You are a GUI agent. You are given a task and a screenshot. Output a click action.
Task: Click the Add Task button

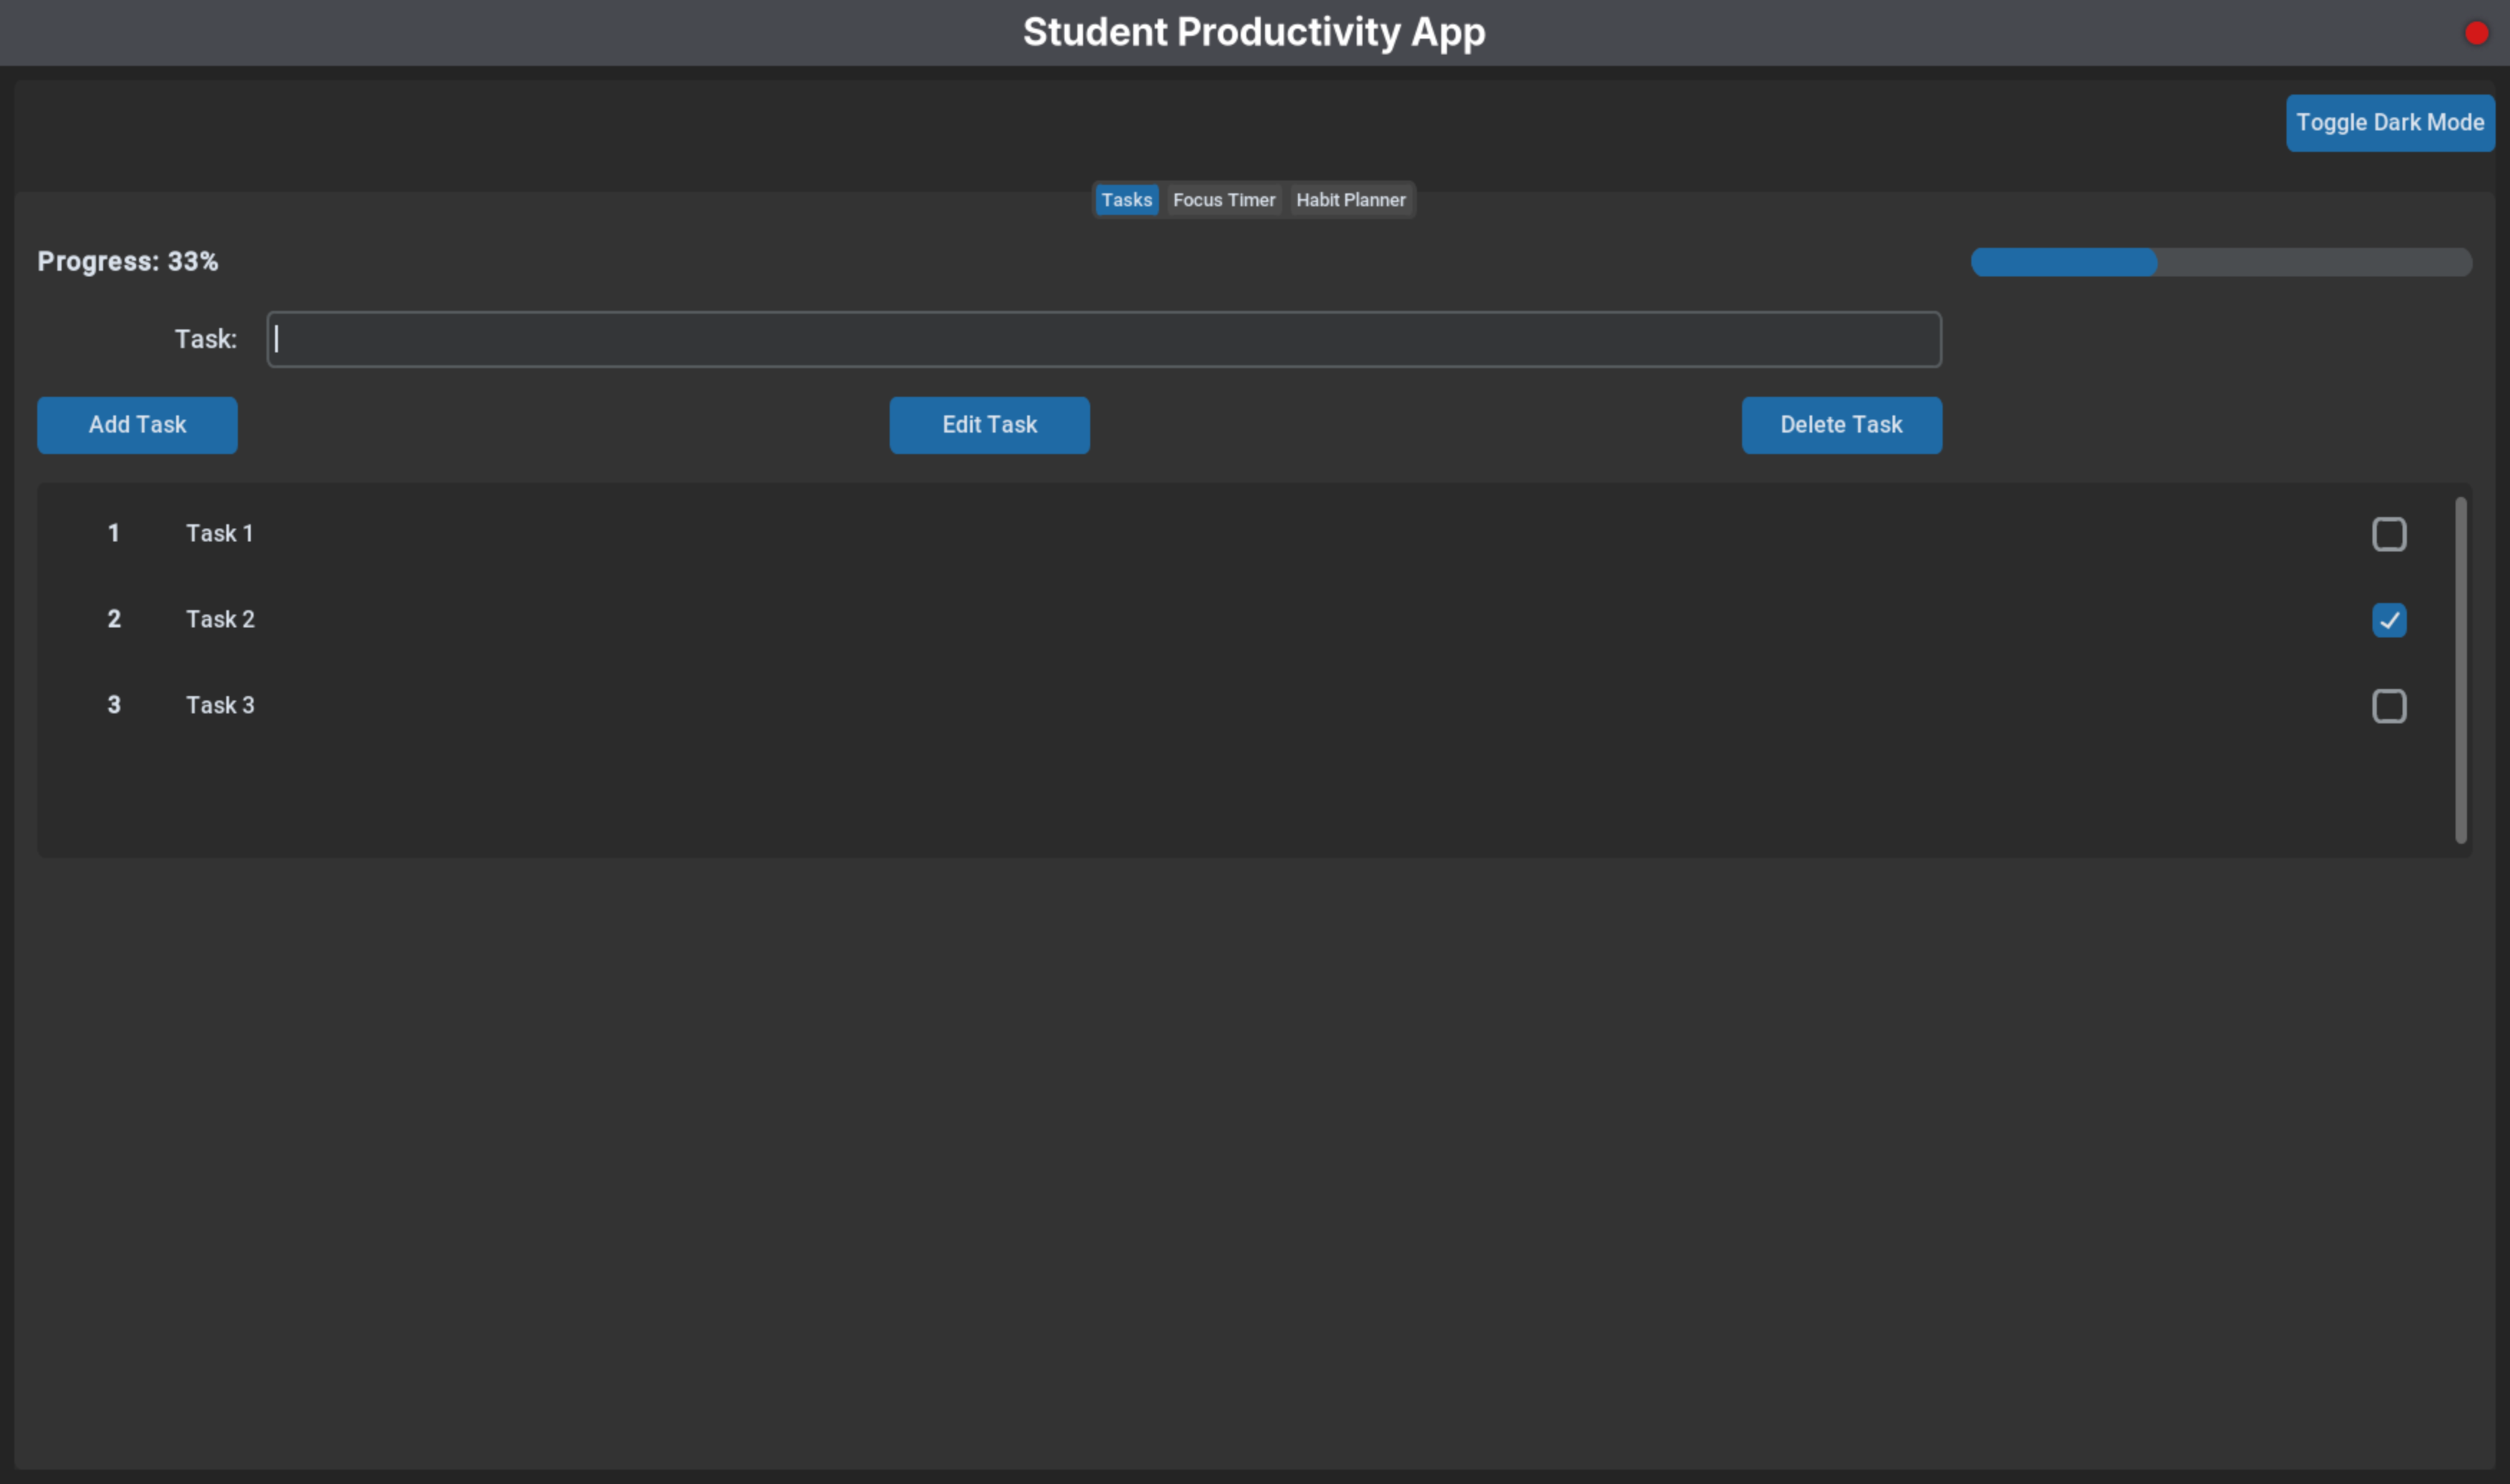(x=137, y=425)
